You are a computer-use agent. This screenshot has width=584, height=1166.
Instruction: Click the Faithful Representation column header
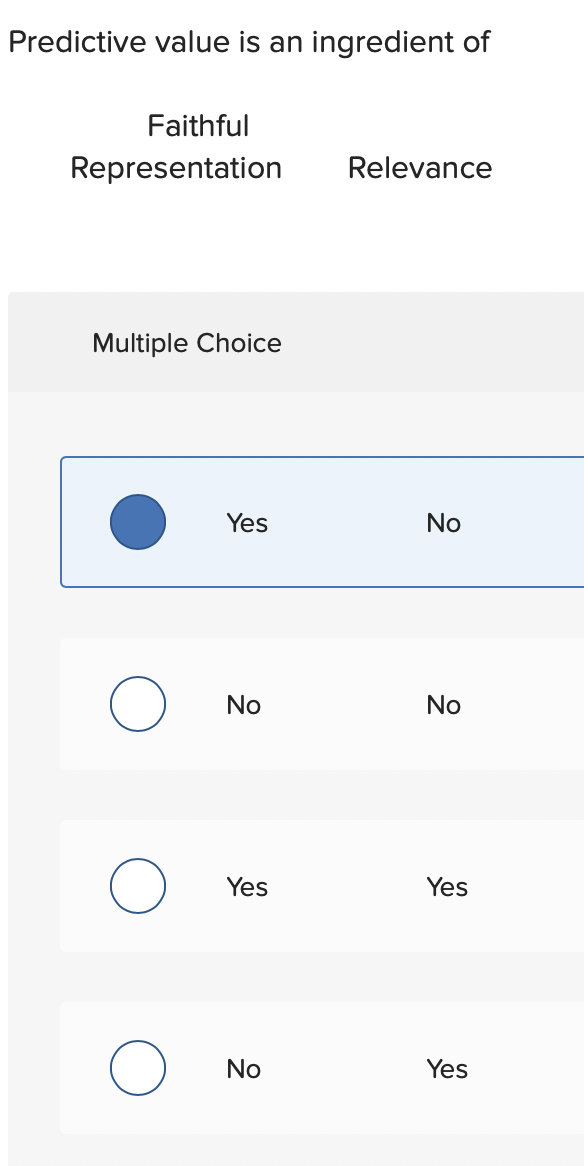(176, 146)
